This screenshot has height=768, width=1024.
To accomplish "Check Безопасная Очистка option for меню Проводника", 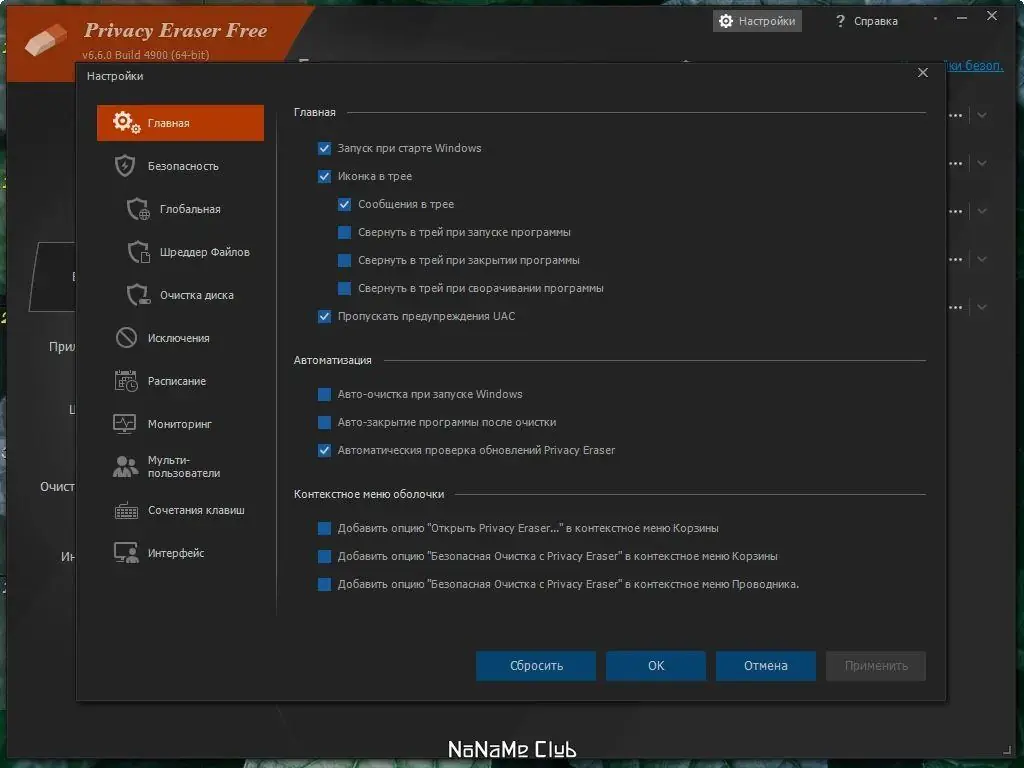I will [x=325, y=584].
